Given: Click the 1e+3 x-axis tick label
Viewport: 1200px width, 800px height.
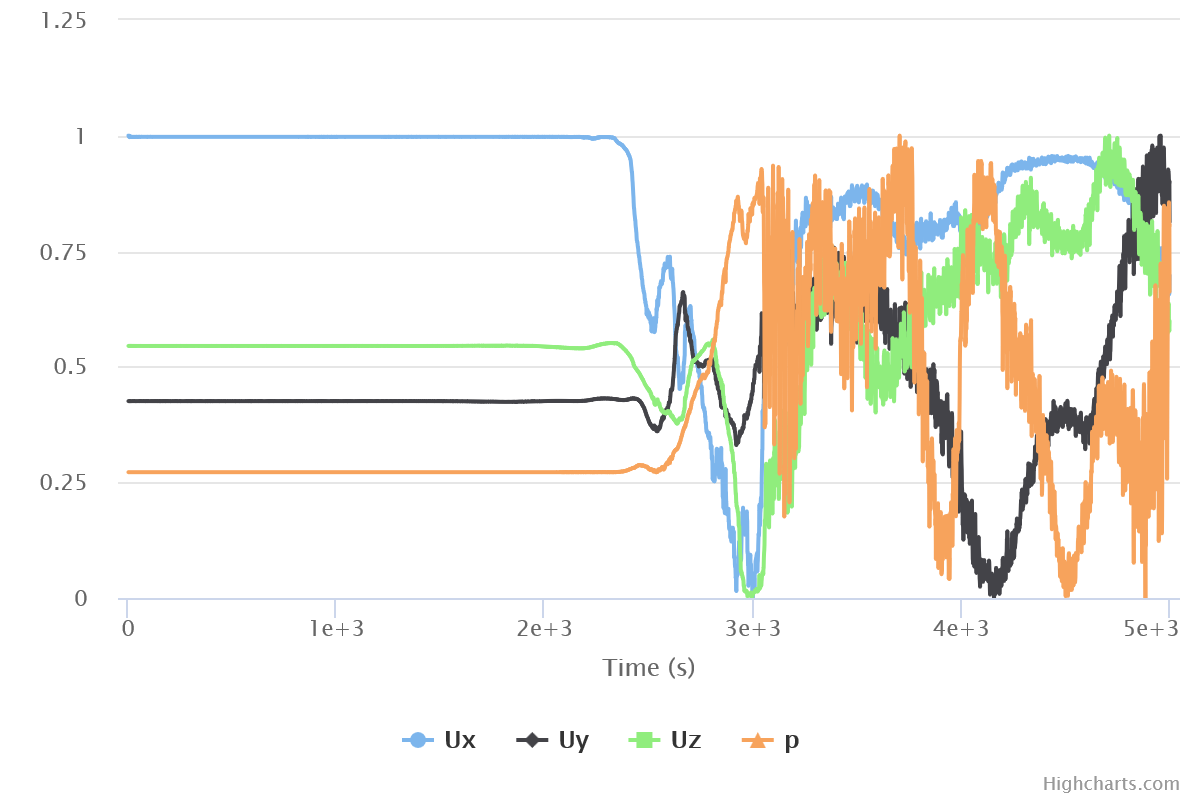Looking at the screenshot, I should 335,628.
